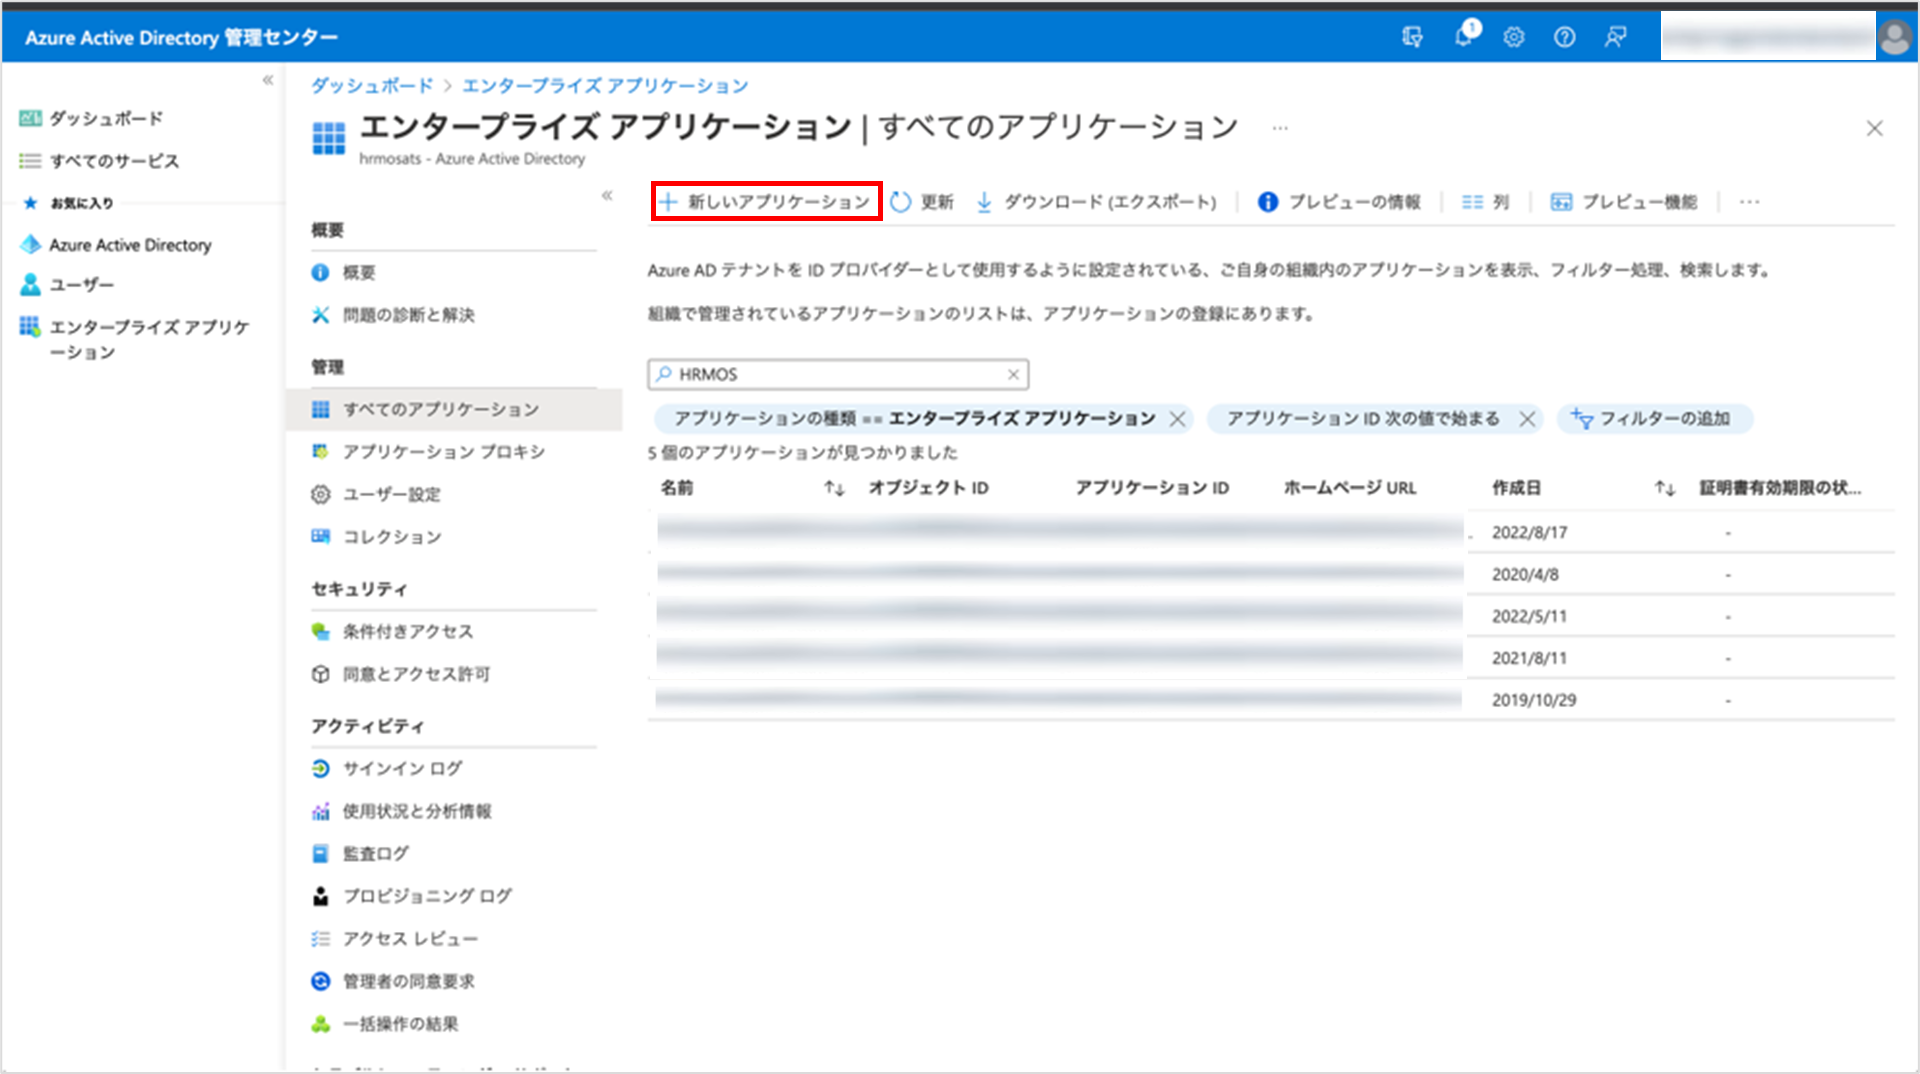This screenshot has width=1920, height=1074.
Task: Open toolbar overflow ellipsis menu
Action: [x=1749, y=202]
